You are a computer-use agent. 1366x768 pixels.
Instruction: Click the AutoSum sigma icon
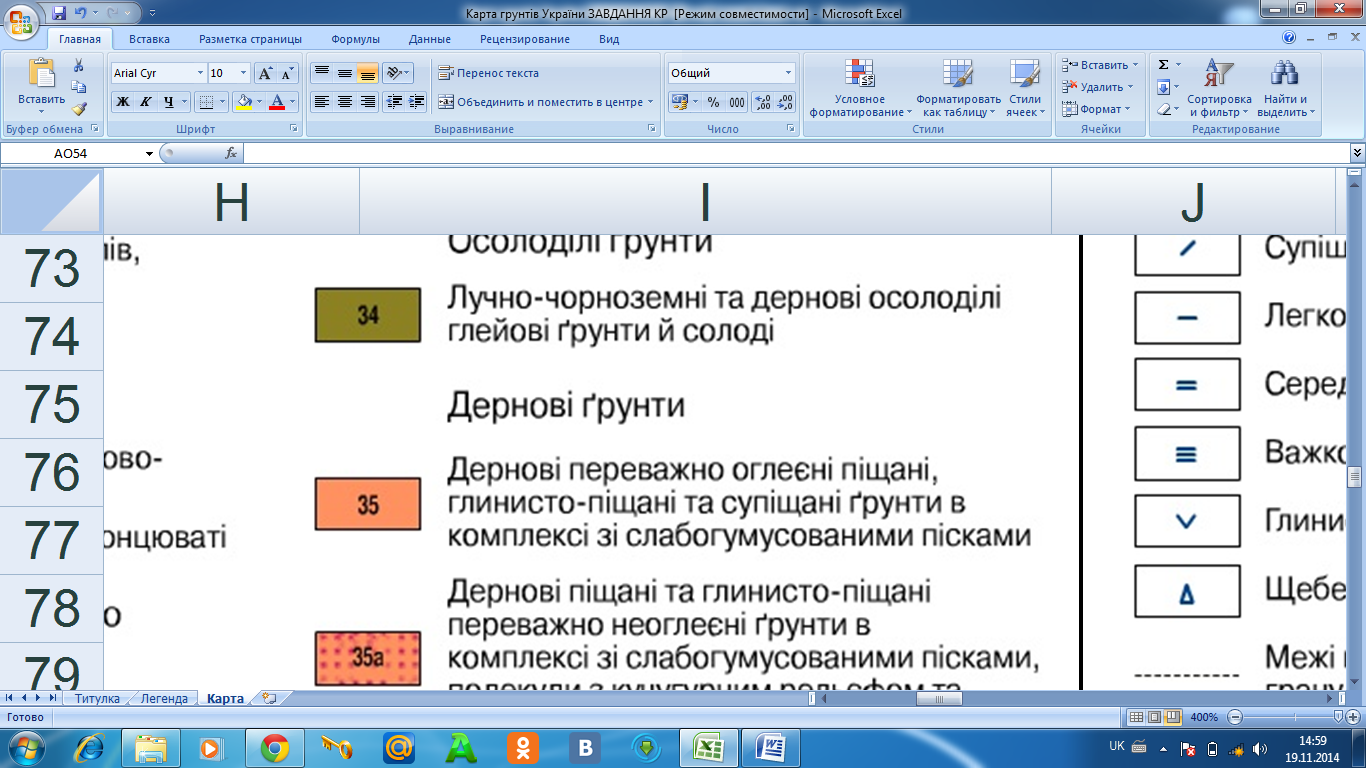click(1163, 65)
